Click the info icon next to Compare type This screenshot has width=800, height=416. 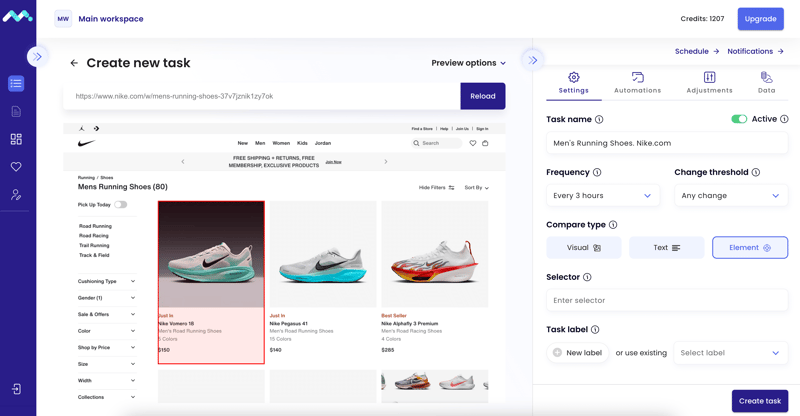pyautogui.click(x=613, y=225)
